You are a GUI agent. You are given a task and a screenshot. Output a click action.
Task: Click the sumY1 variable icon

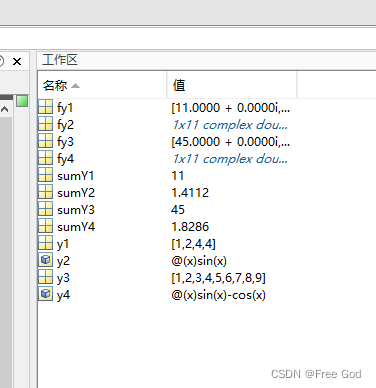coord(45,175)
